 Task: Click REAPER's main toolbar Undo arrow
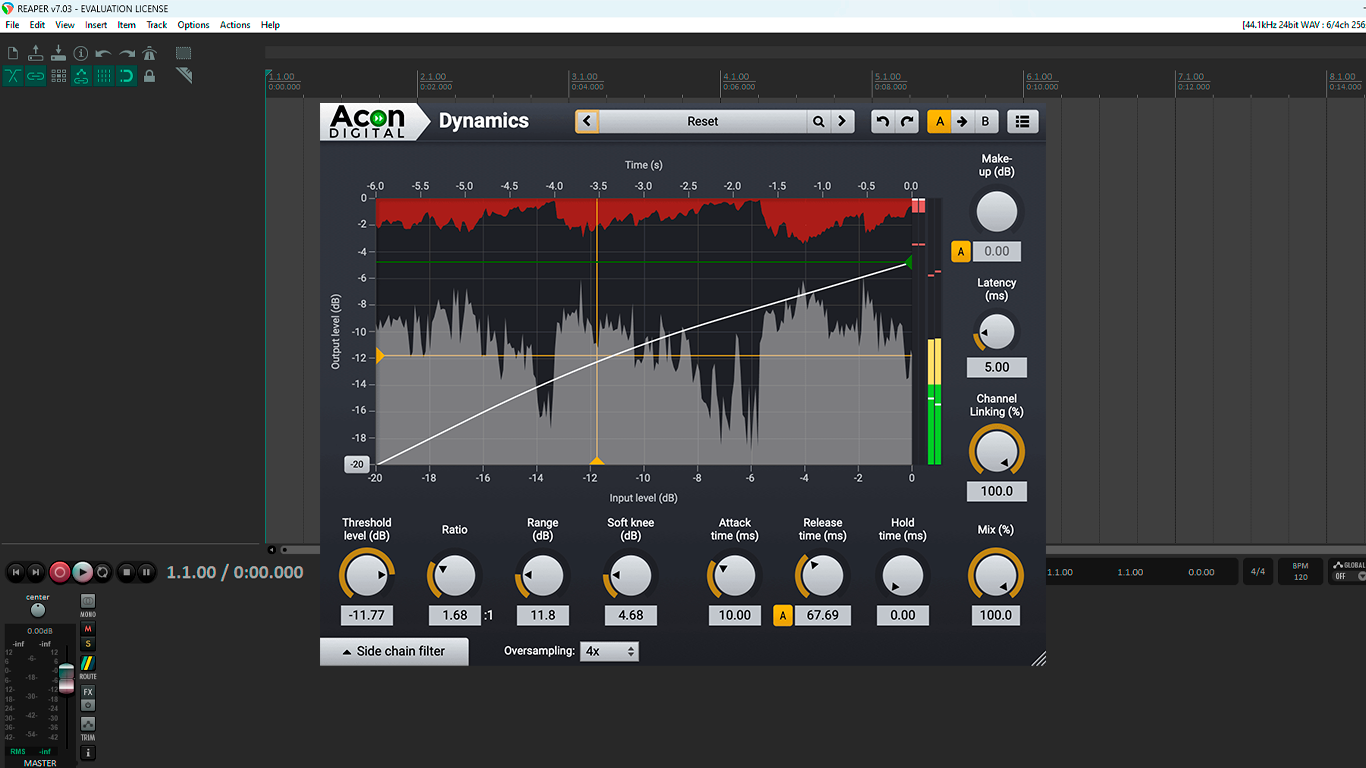104,53
